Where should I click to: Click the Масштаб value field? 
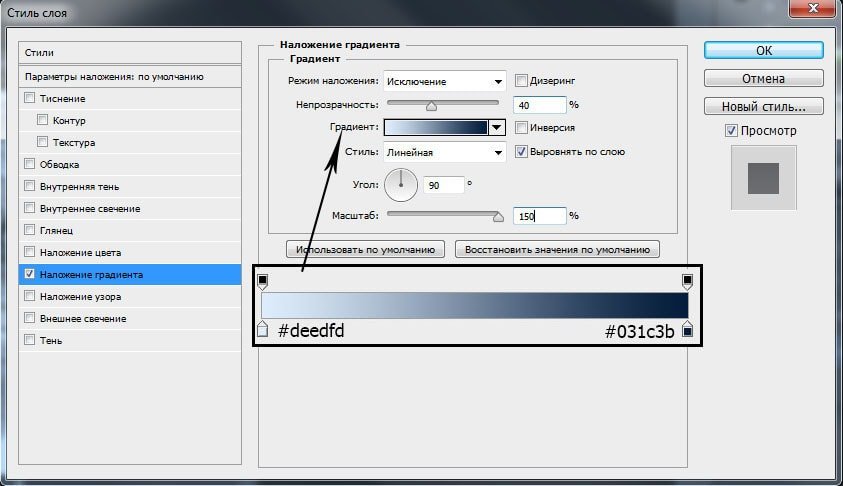pyautogui.click(x=539, y=215)
